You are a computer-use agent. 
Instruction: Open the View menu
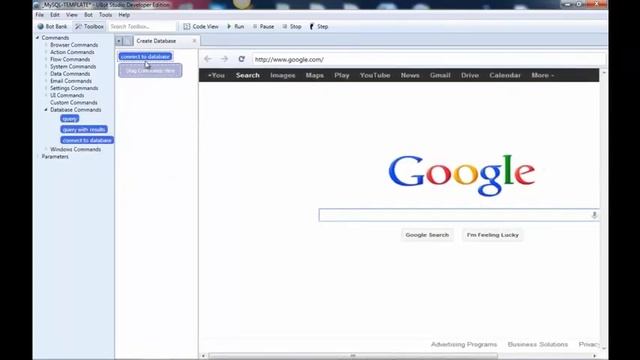pos(71,15)
